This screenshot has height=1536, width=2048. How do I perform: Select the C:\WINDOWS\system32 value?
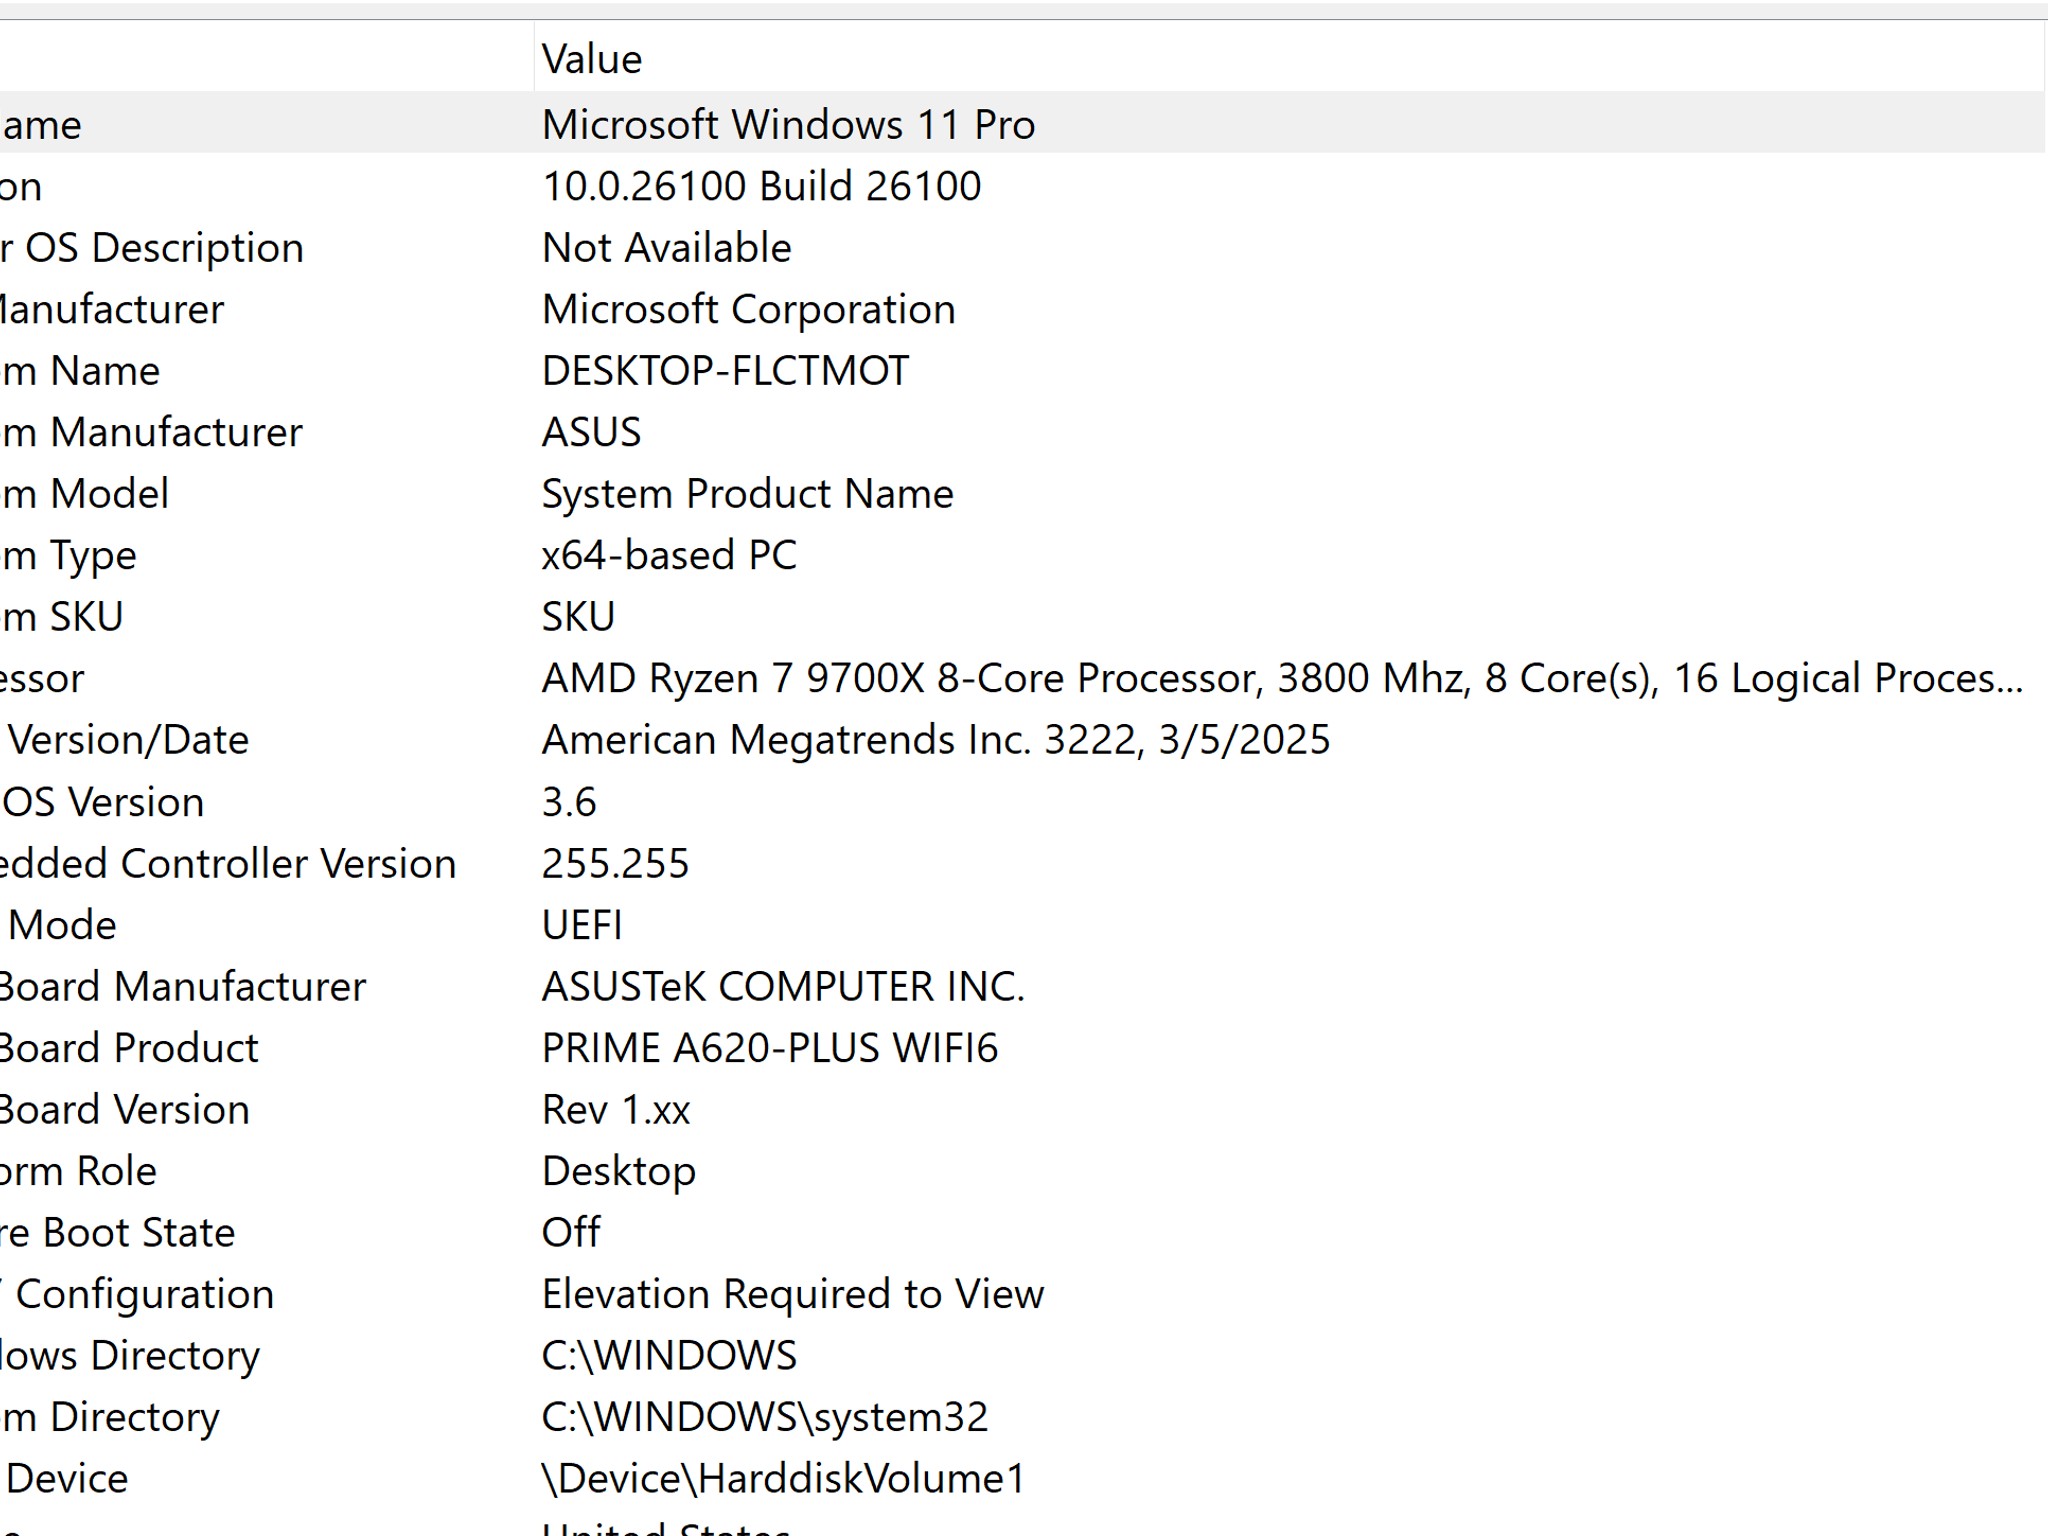click(765, 1417)
